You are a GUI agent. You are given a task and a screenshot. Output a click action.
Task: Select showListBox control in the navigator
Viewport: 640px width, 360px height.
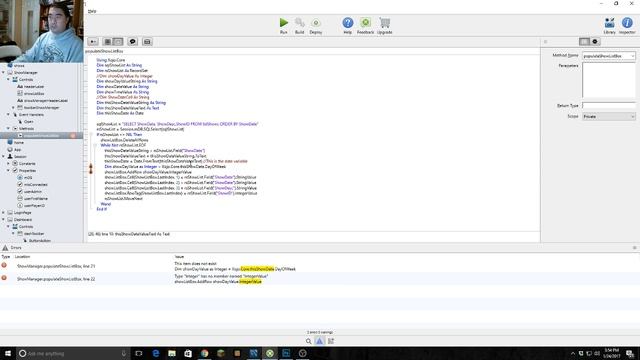(x=34, y=93)
